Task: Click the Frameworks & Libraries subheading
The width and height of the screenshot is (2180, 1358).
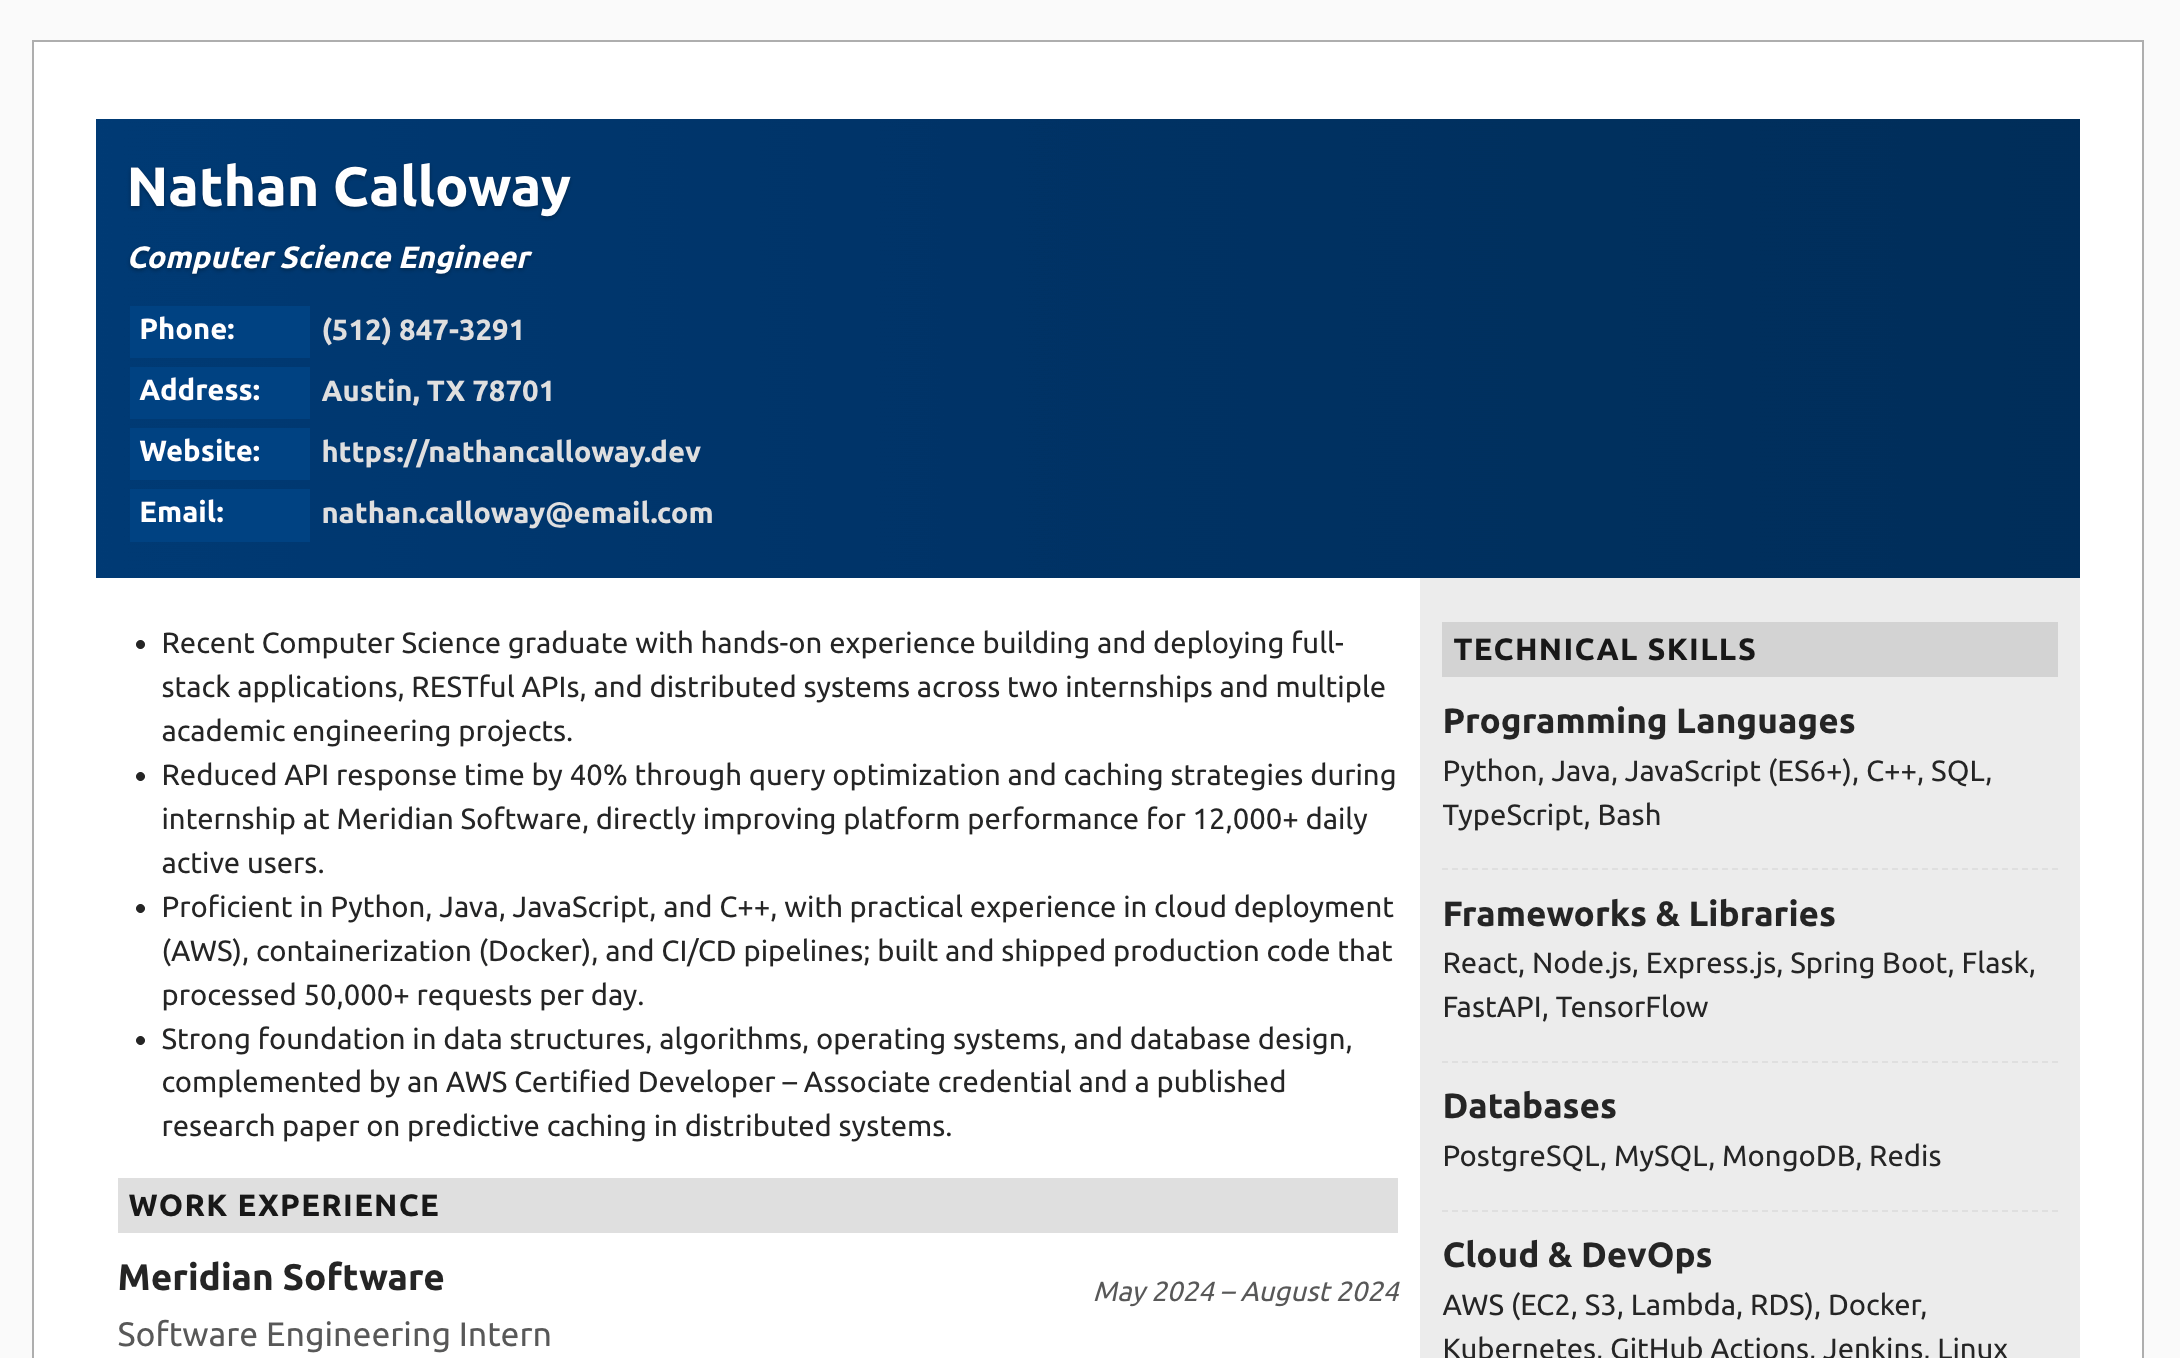Action: pyautogui.click(x=1639, y=914)
